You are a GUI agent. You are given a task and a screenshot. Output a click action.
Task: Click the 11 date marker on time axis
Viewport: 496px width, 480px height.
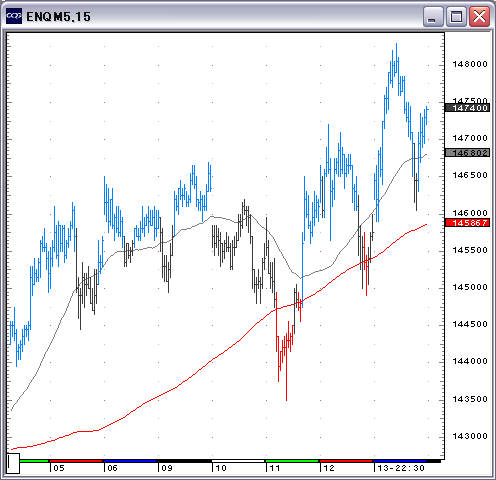275,468
